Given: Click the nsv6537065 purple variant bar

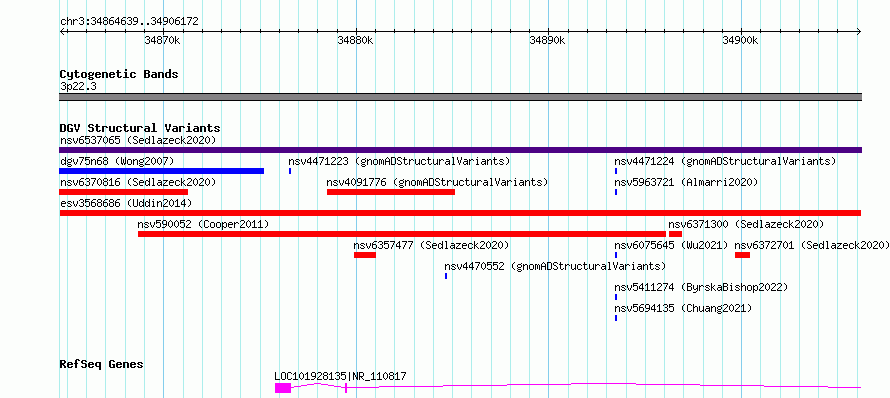Looking at the screenshot, I should [460, 150].
